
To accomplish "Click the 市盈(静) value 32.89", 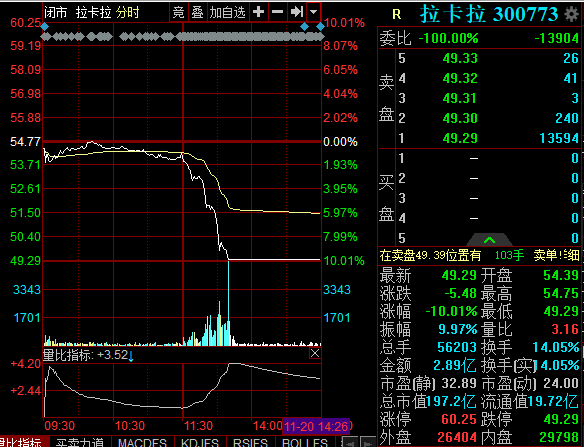I will coord(459,383).
